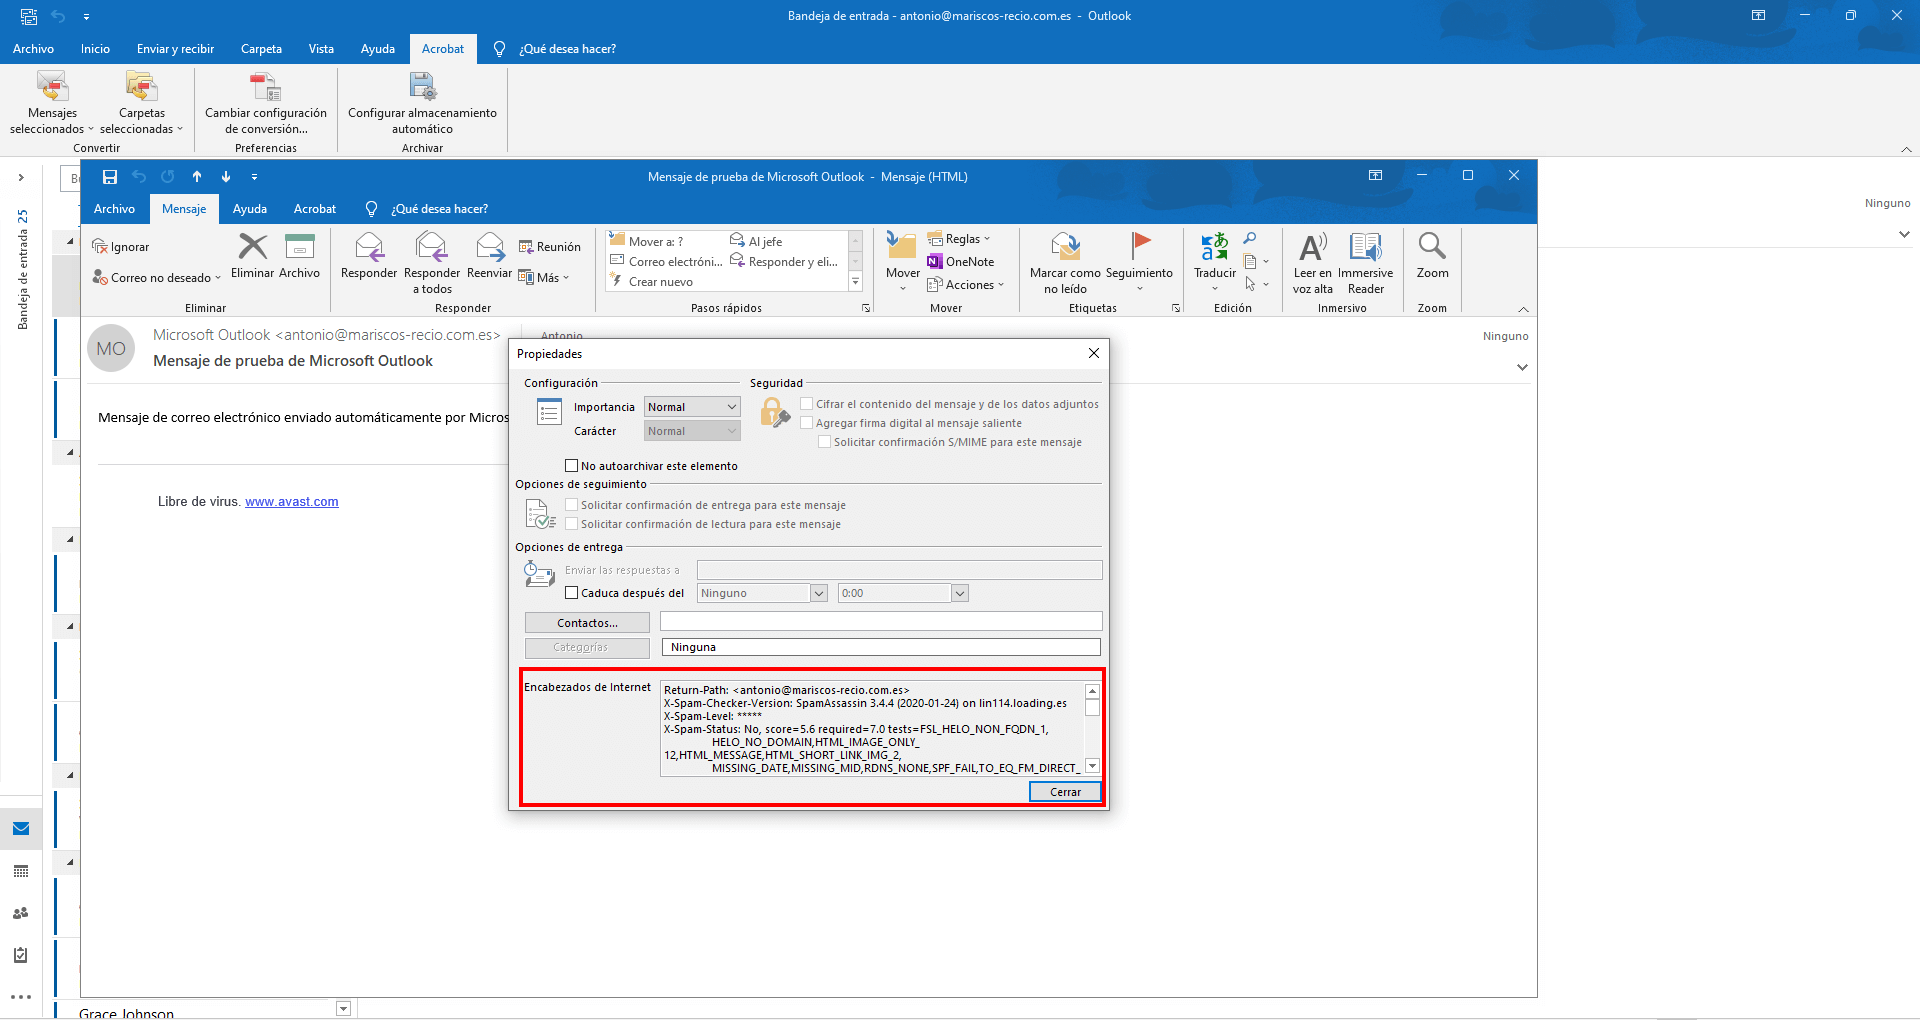Expand the Más respond options
The height and width of the screenshot is (1020, 1920).
click(x=544, y=278)
